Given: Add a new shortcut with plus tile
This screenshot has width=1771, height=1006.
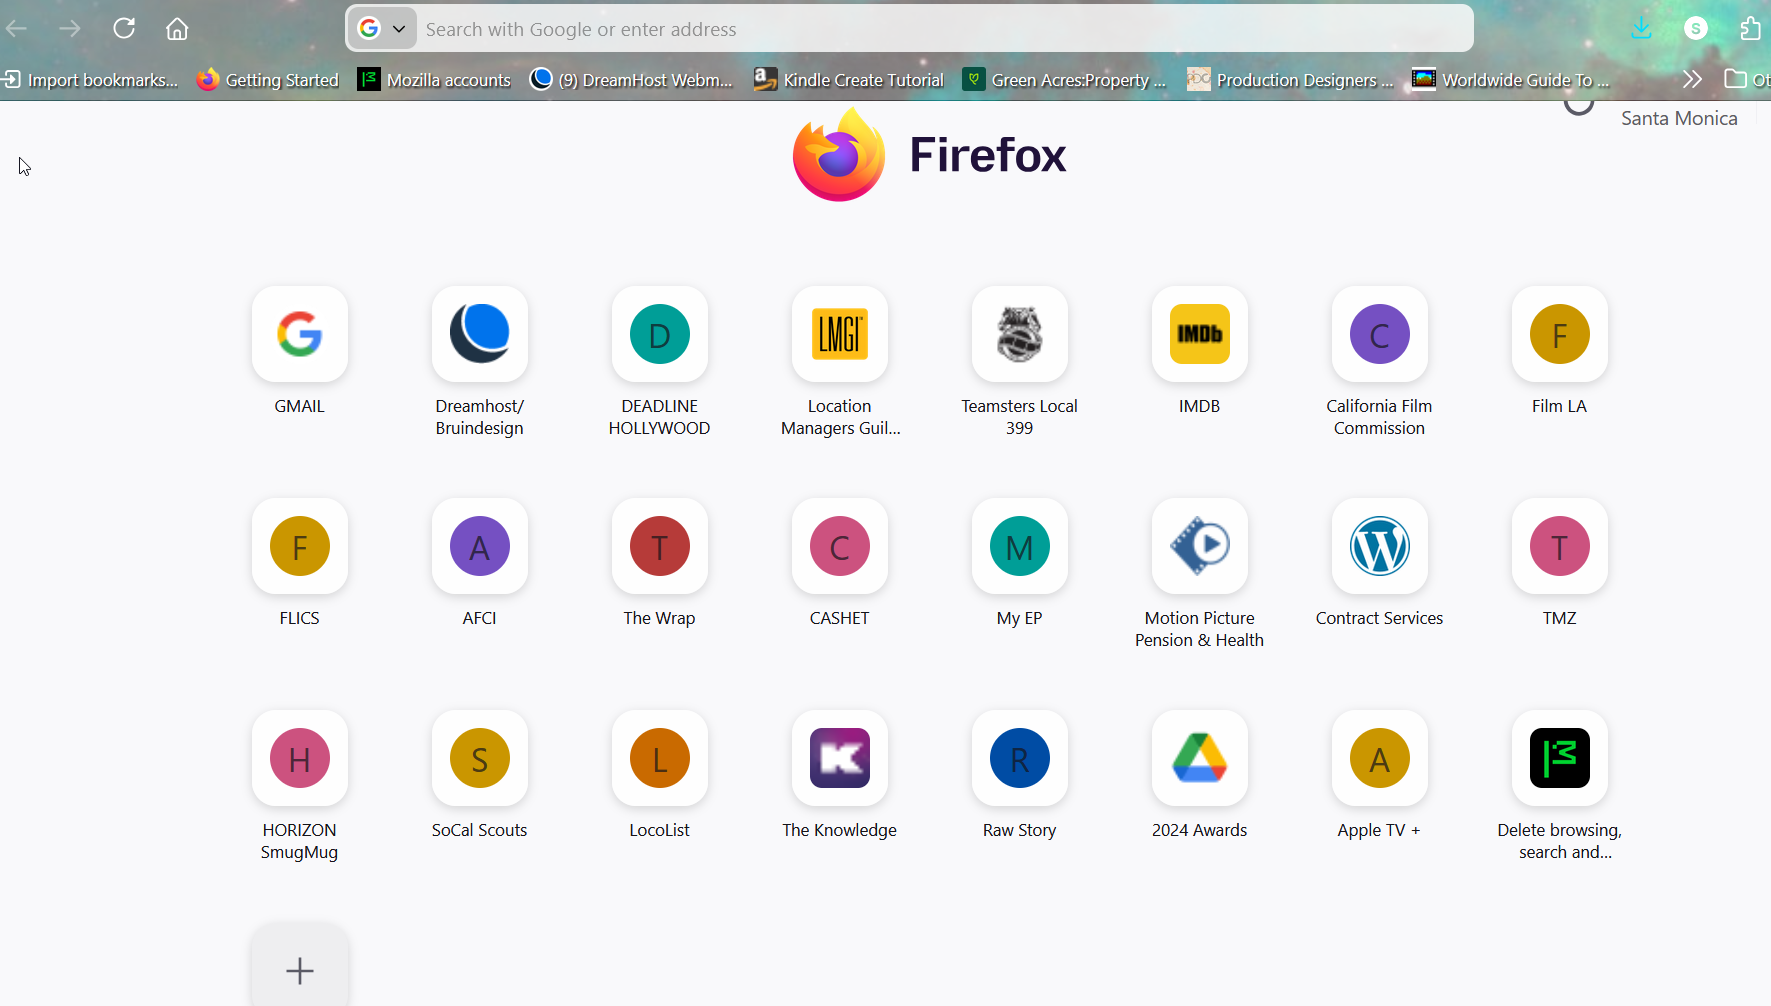Looking at the screenshot, I should coord(300,969).
